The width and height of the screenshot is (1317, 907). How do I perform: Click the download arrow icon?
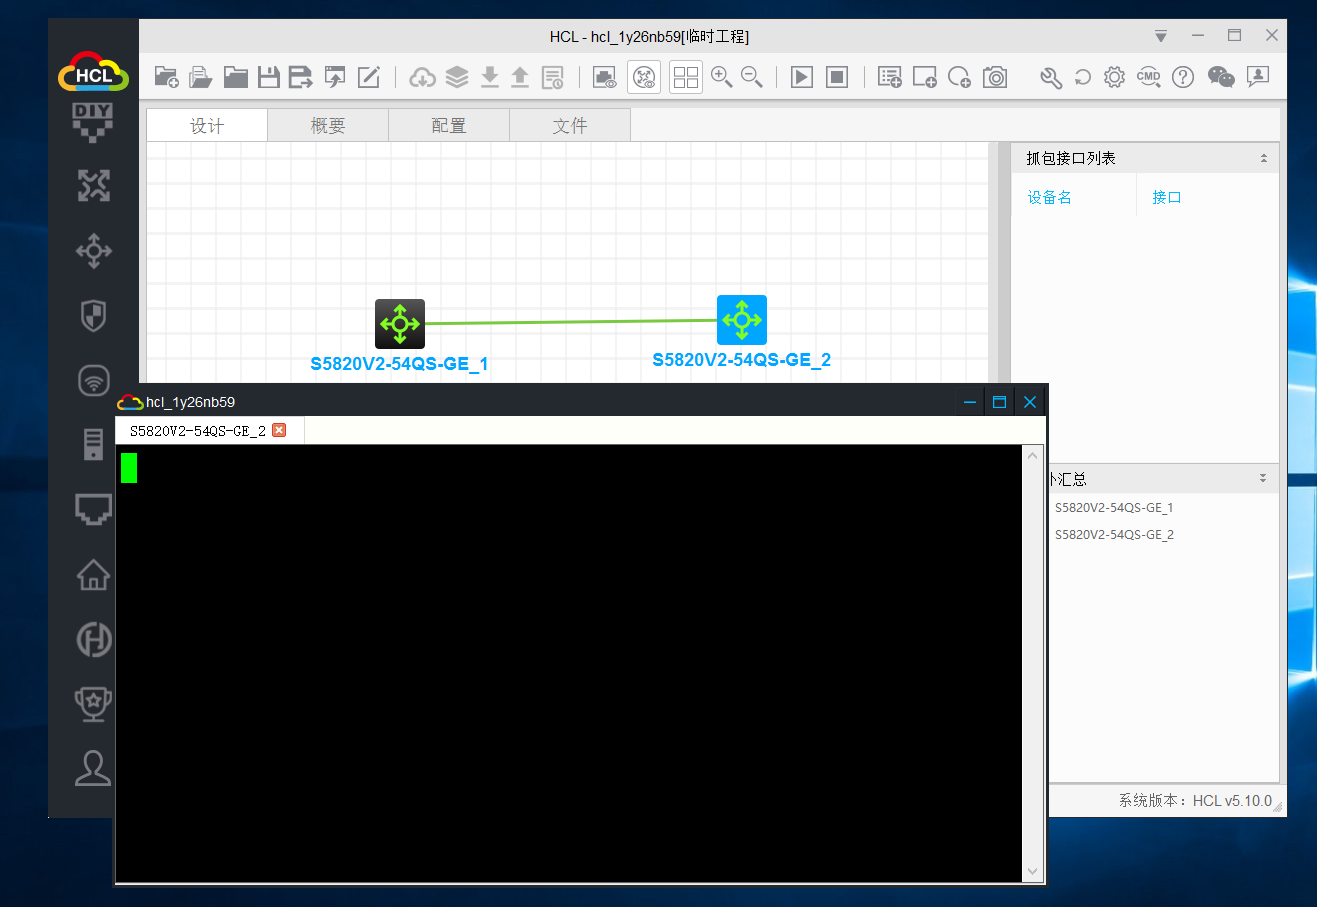tap(489, 77)
